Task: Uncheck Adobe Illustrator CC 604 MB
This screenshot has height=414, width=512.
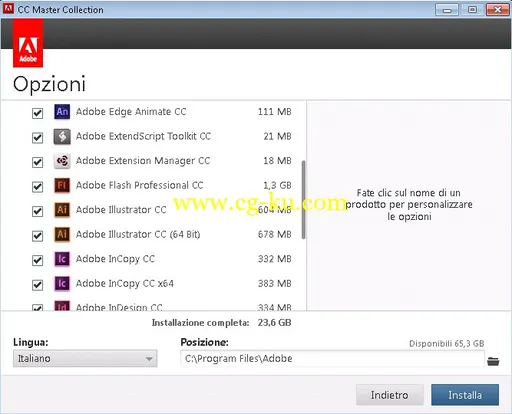Action: (37, 211)
